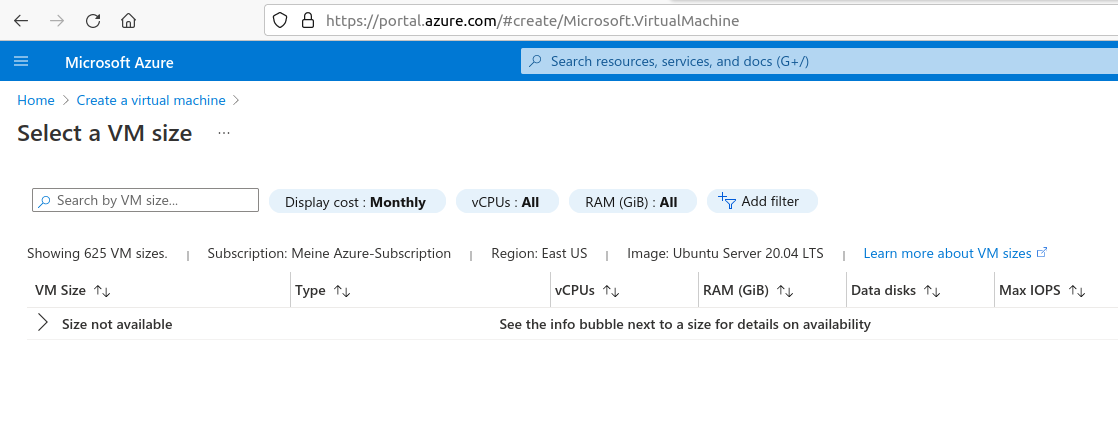Go to the browser home page icon

point(128,21)
